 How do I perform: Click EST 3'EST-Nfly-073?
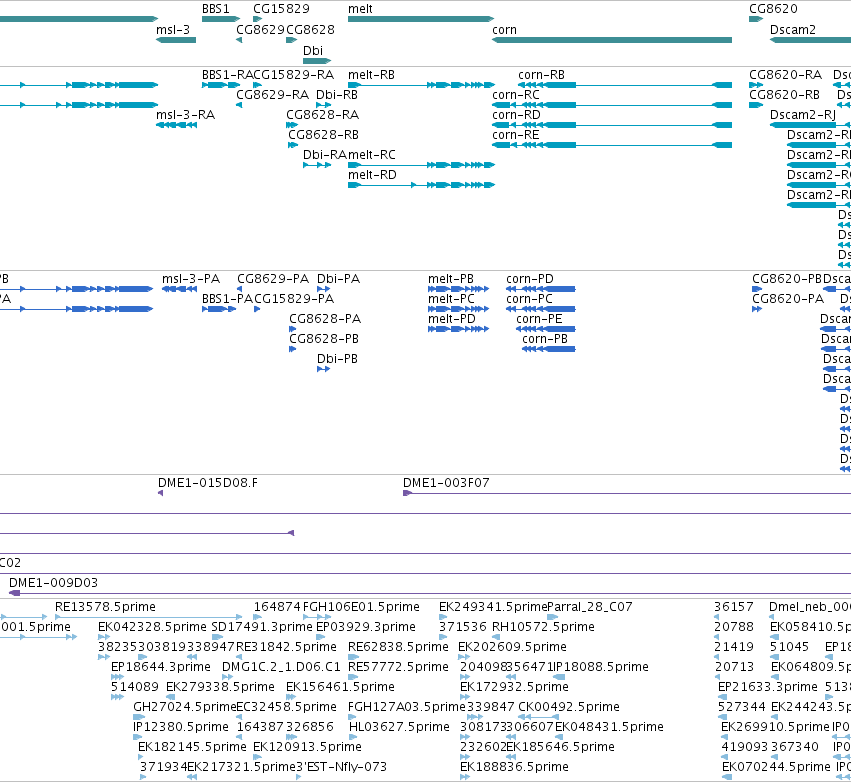(342, 767)
